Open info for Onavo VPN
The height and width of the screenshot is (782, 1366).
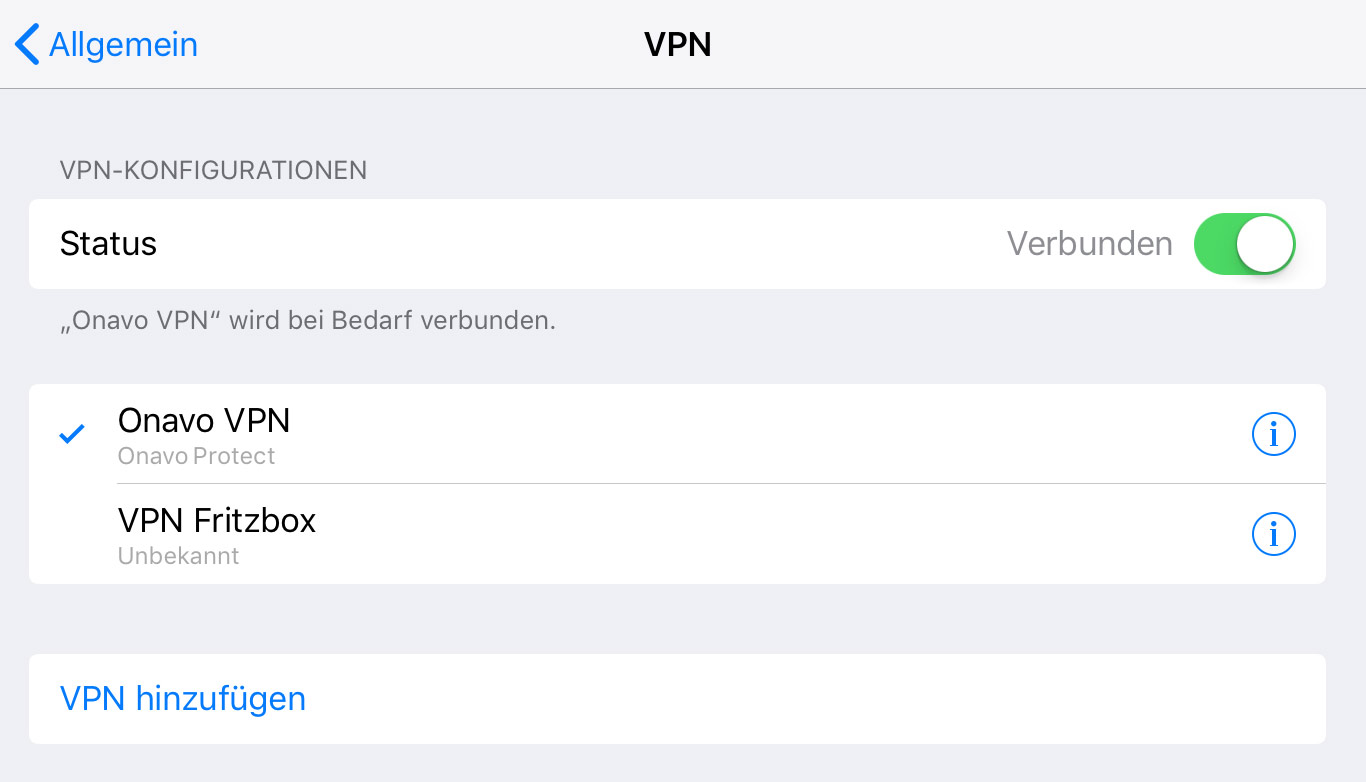1273,434
